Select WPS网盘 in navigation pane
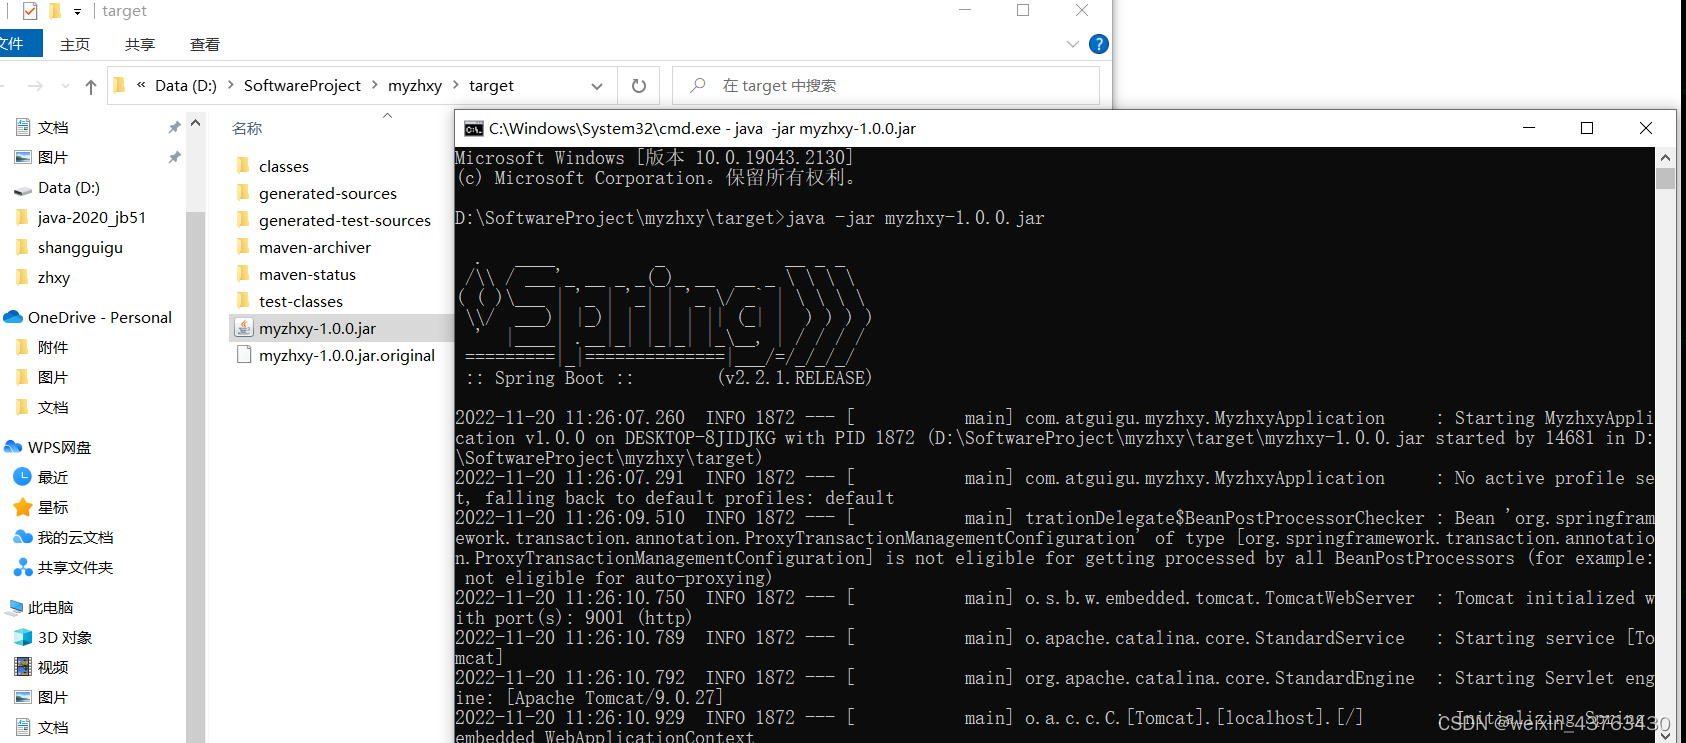1686x743 pixels. [x=59, y=447]
